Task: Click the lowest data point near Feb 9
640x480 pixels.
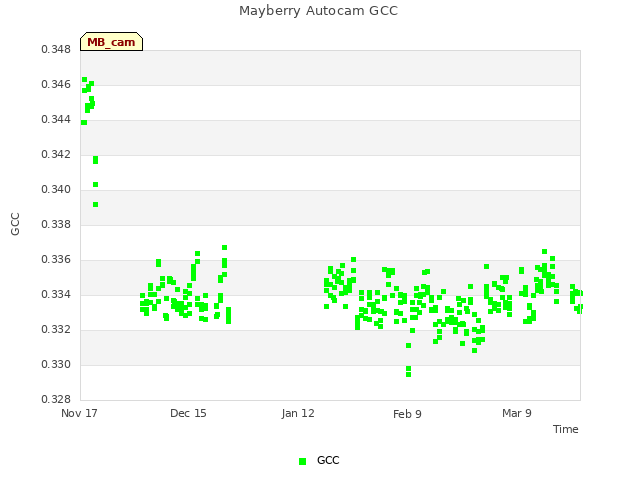Action: (409, 374)
